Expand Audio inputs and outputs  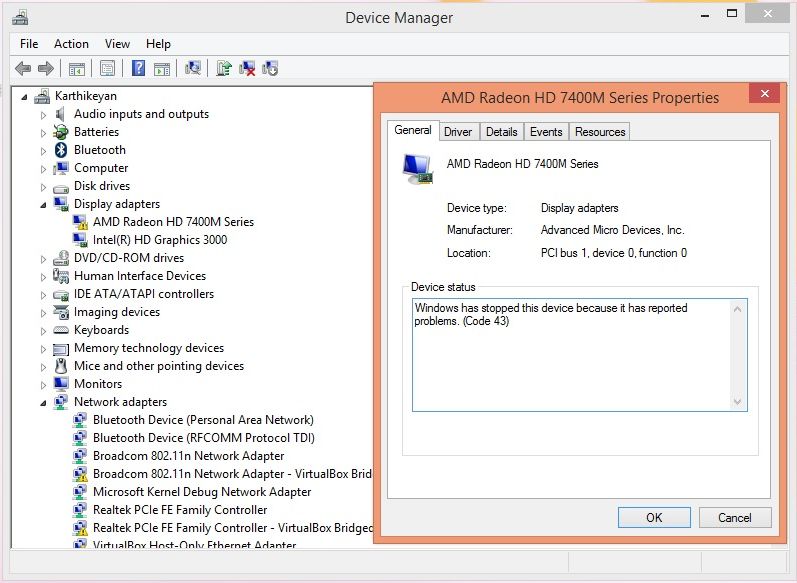point(43,115)
